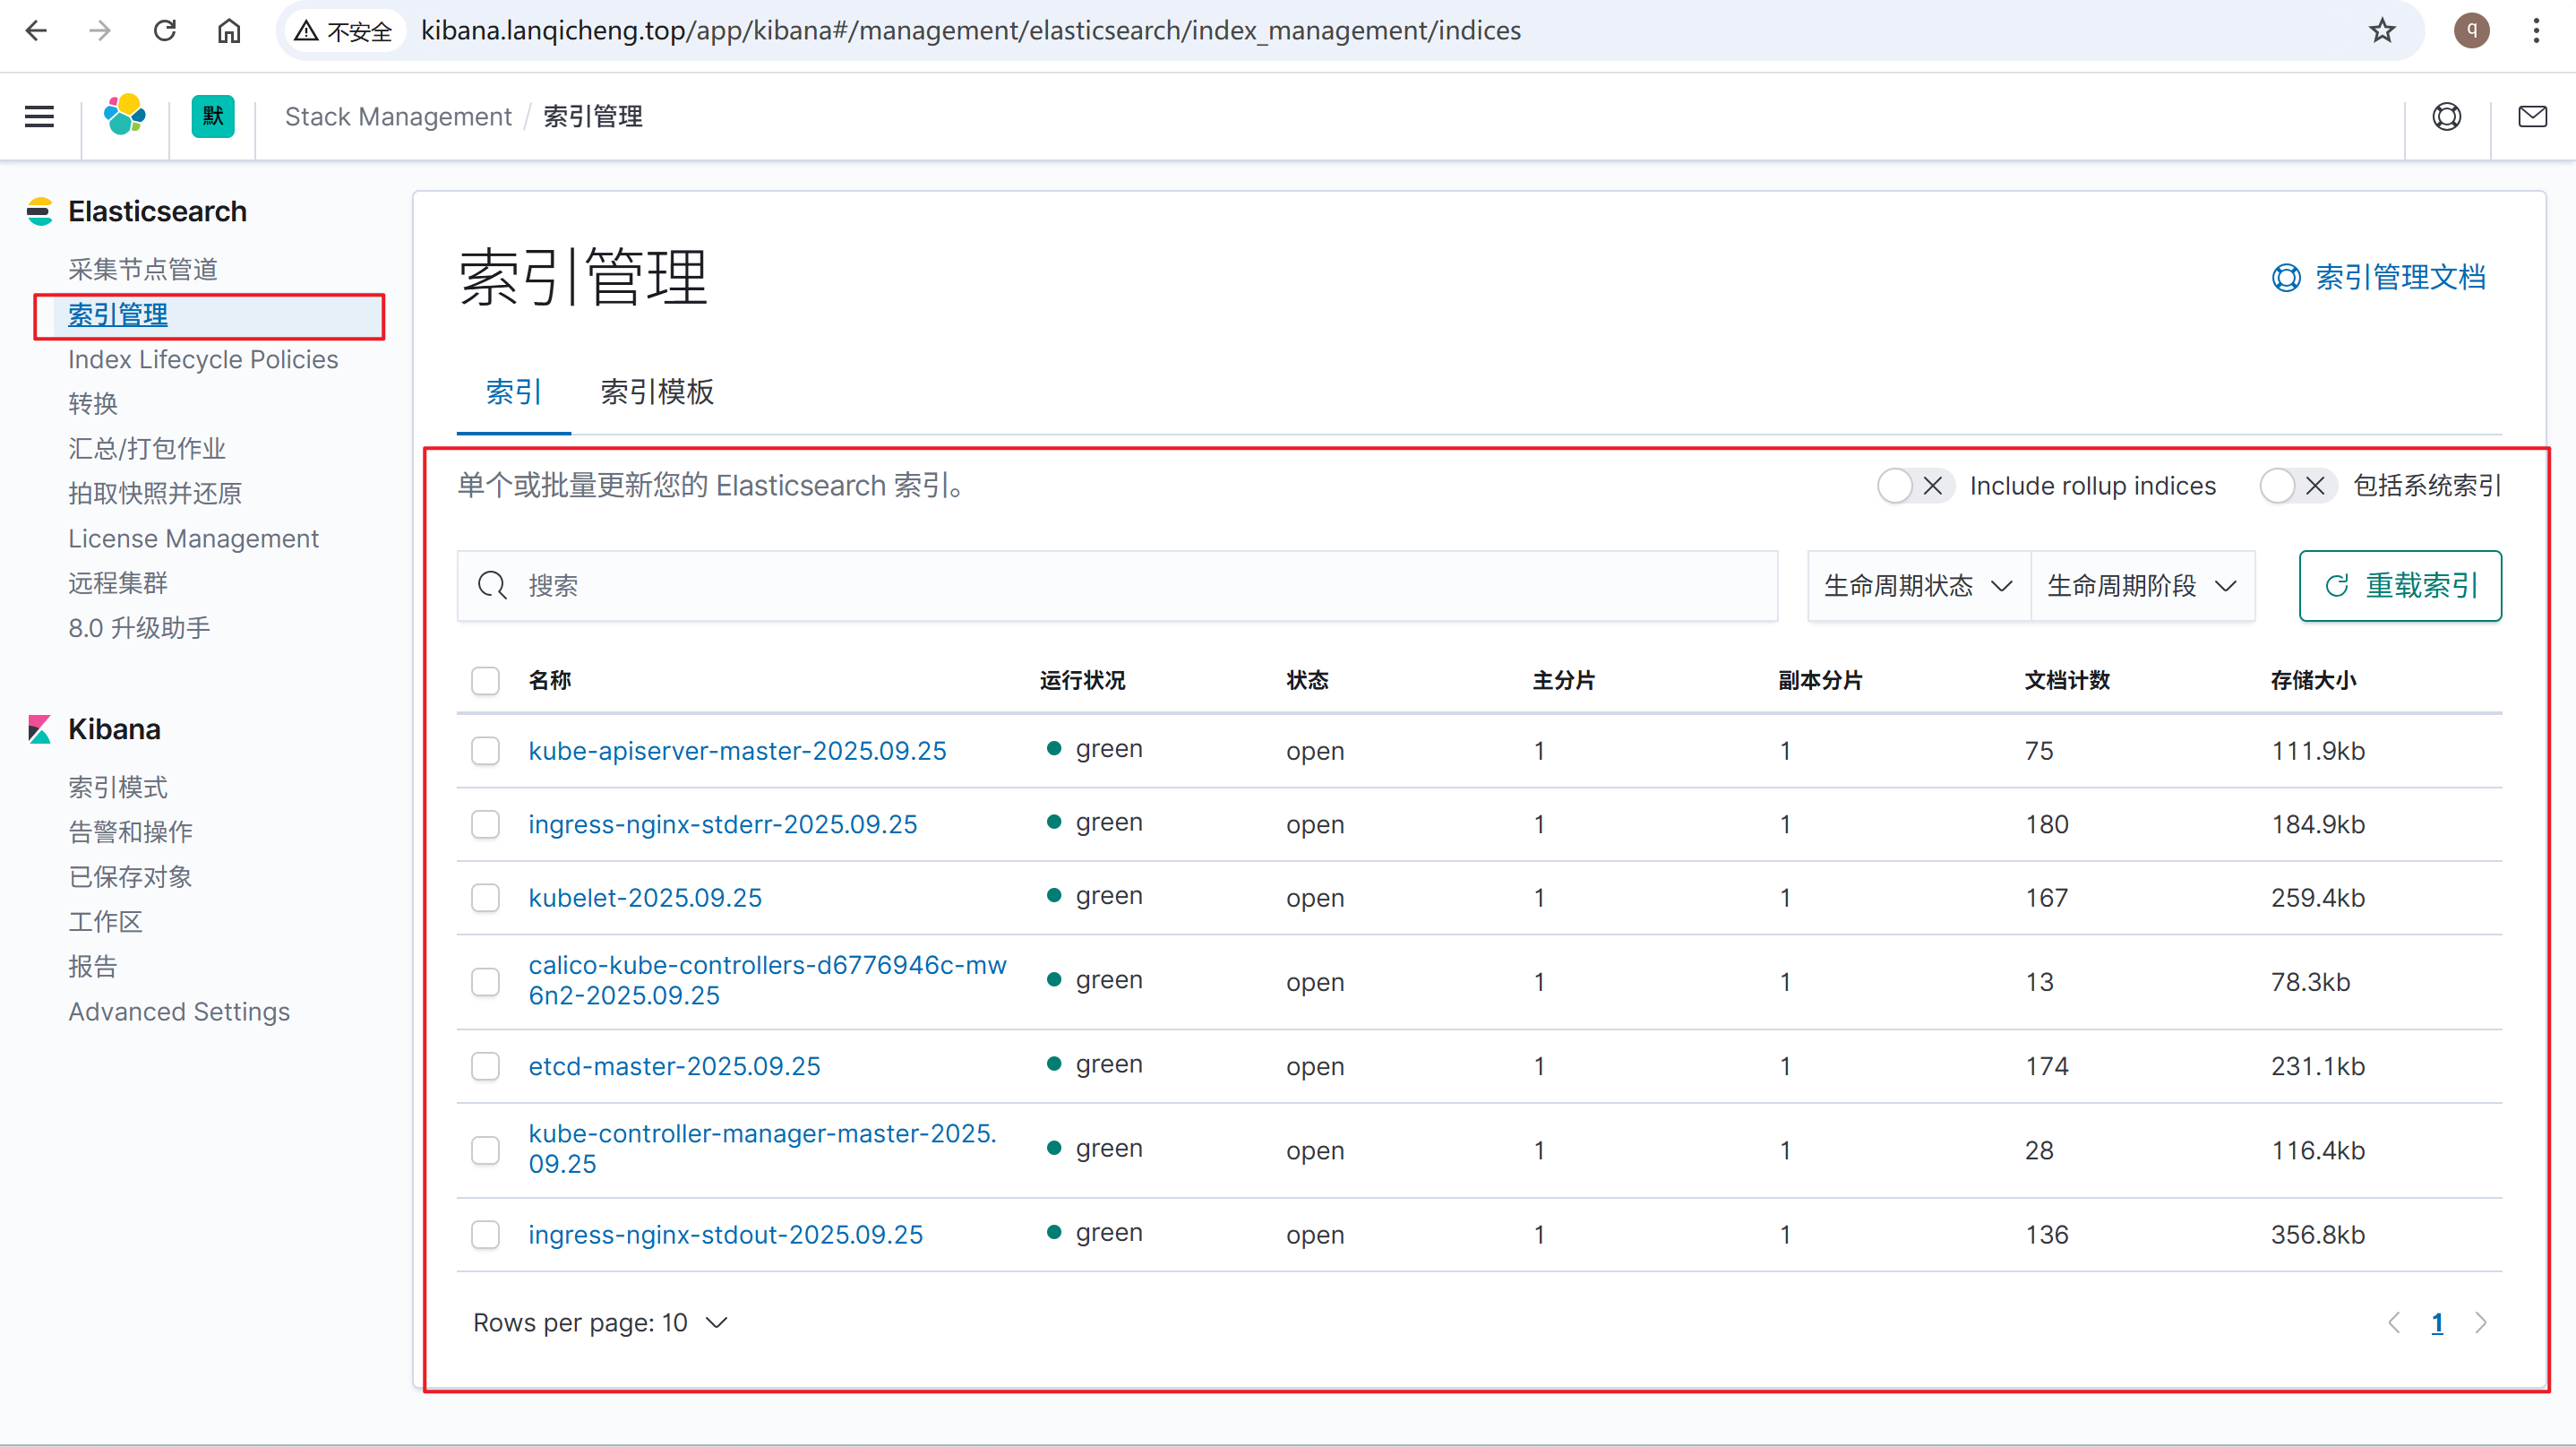2576x1447 pixels.
Task: Open 转换 in the sidebar
Action: [93, 404]
